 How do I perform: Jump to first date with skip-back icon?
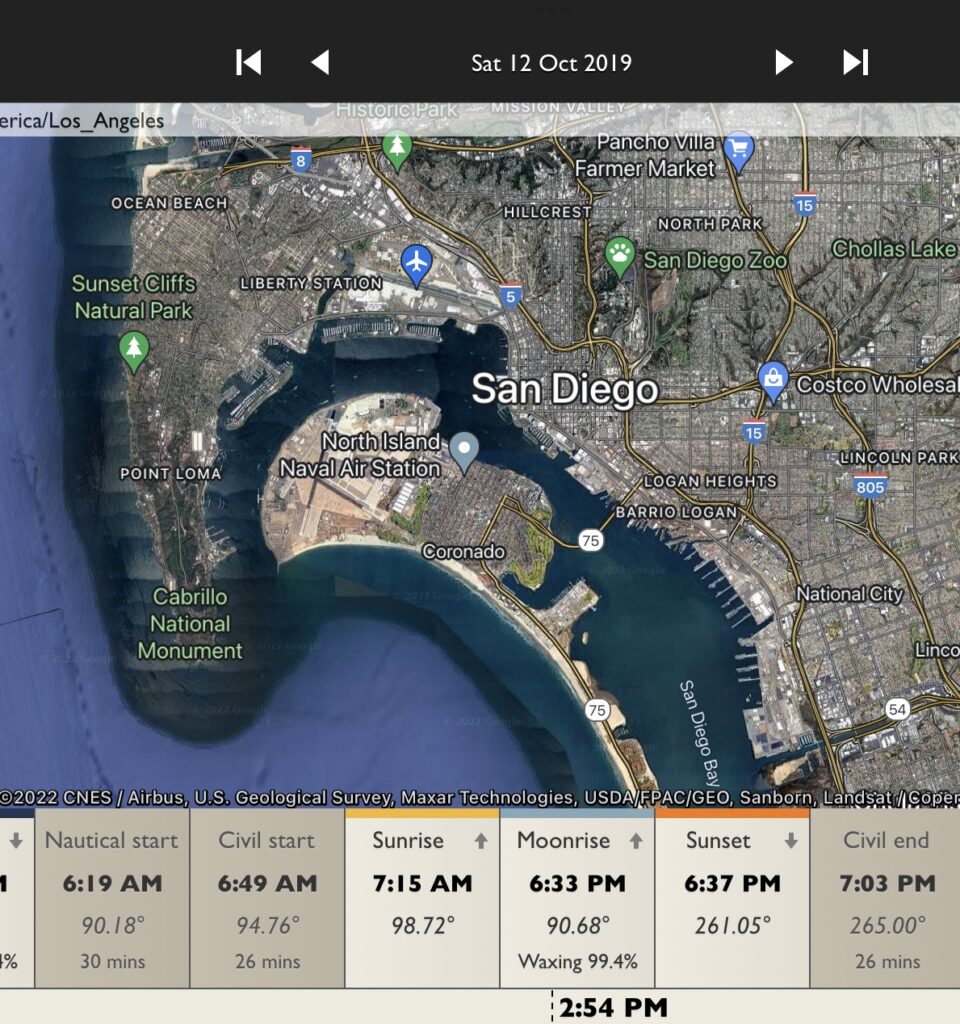point(249,63)
